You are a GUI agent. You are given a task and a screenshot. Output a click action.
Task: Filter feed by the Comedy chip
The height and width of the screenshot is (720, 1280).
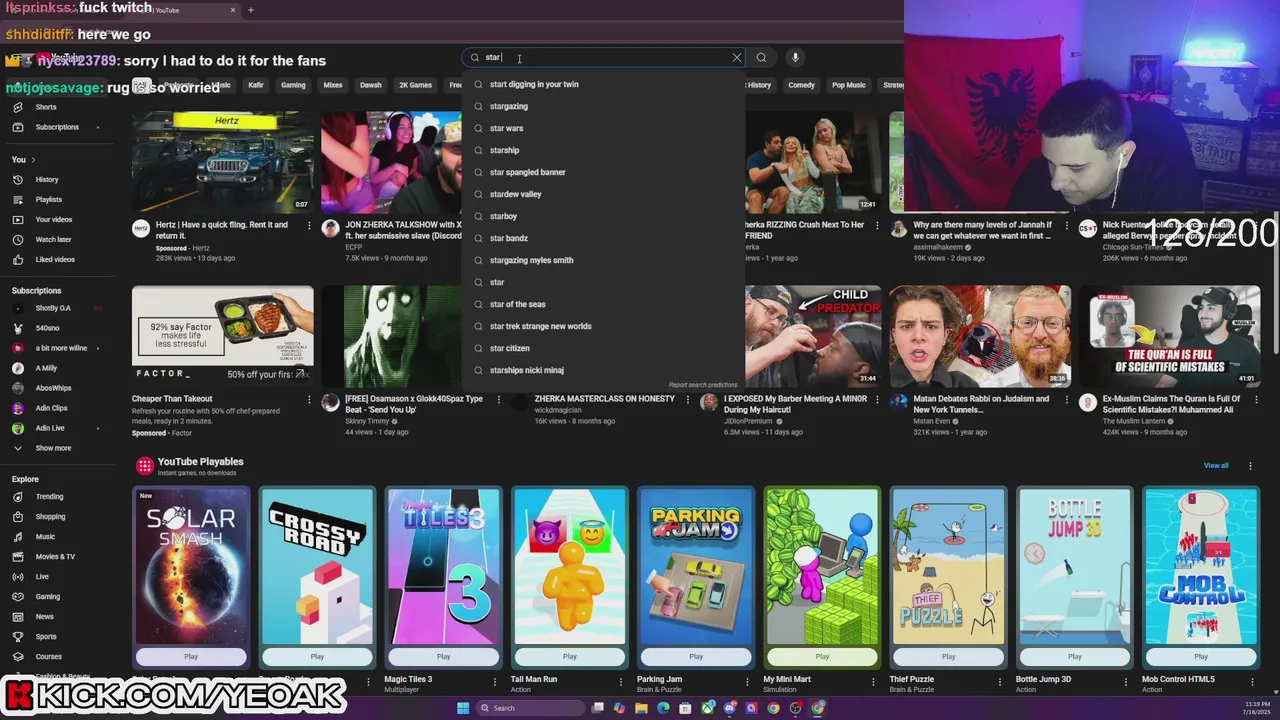coord(801,85)
